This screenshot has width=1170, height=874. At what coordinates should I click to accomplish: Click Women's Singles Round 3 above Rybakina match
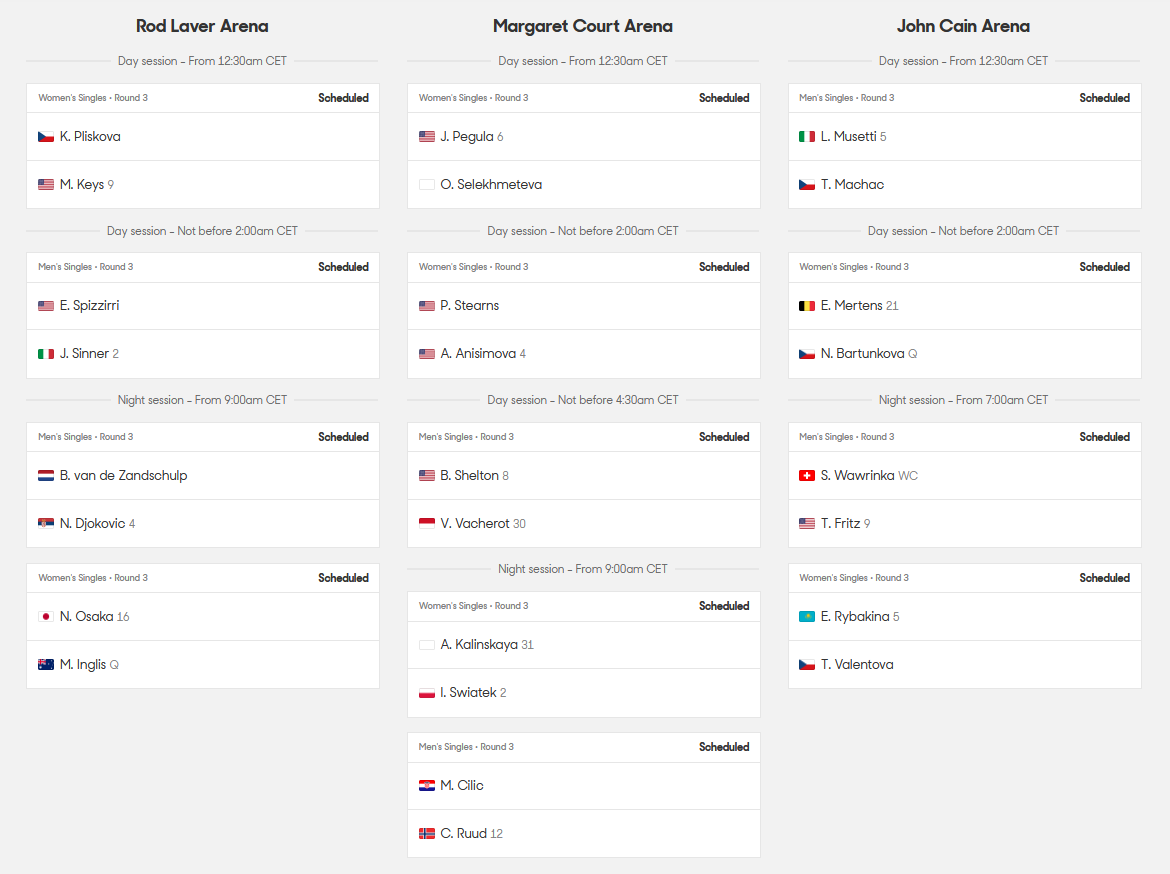tap(854, 578)
